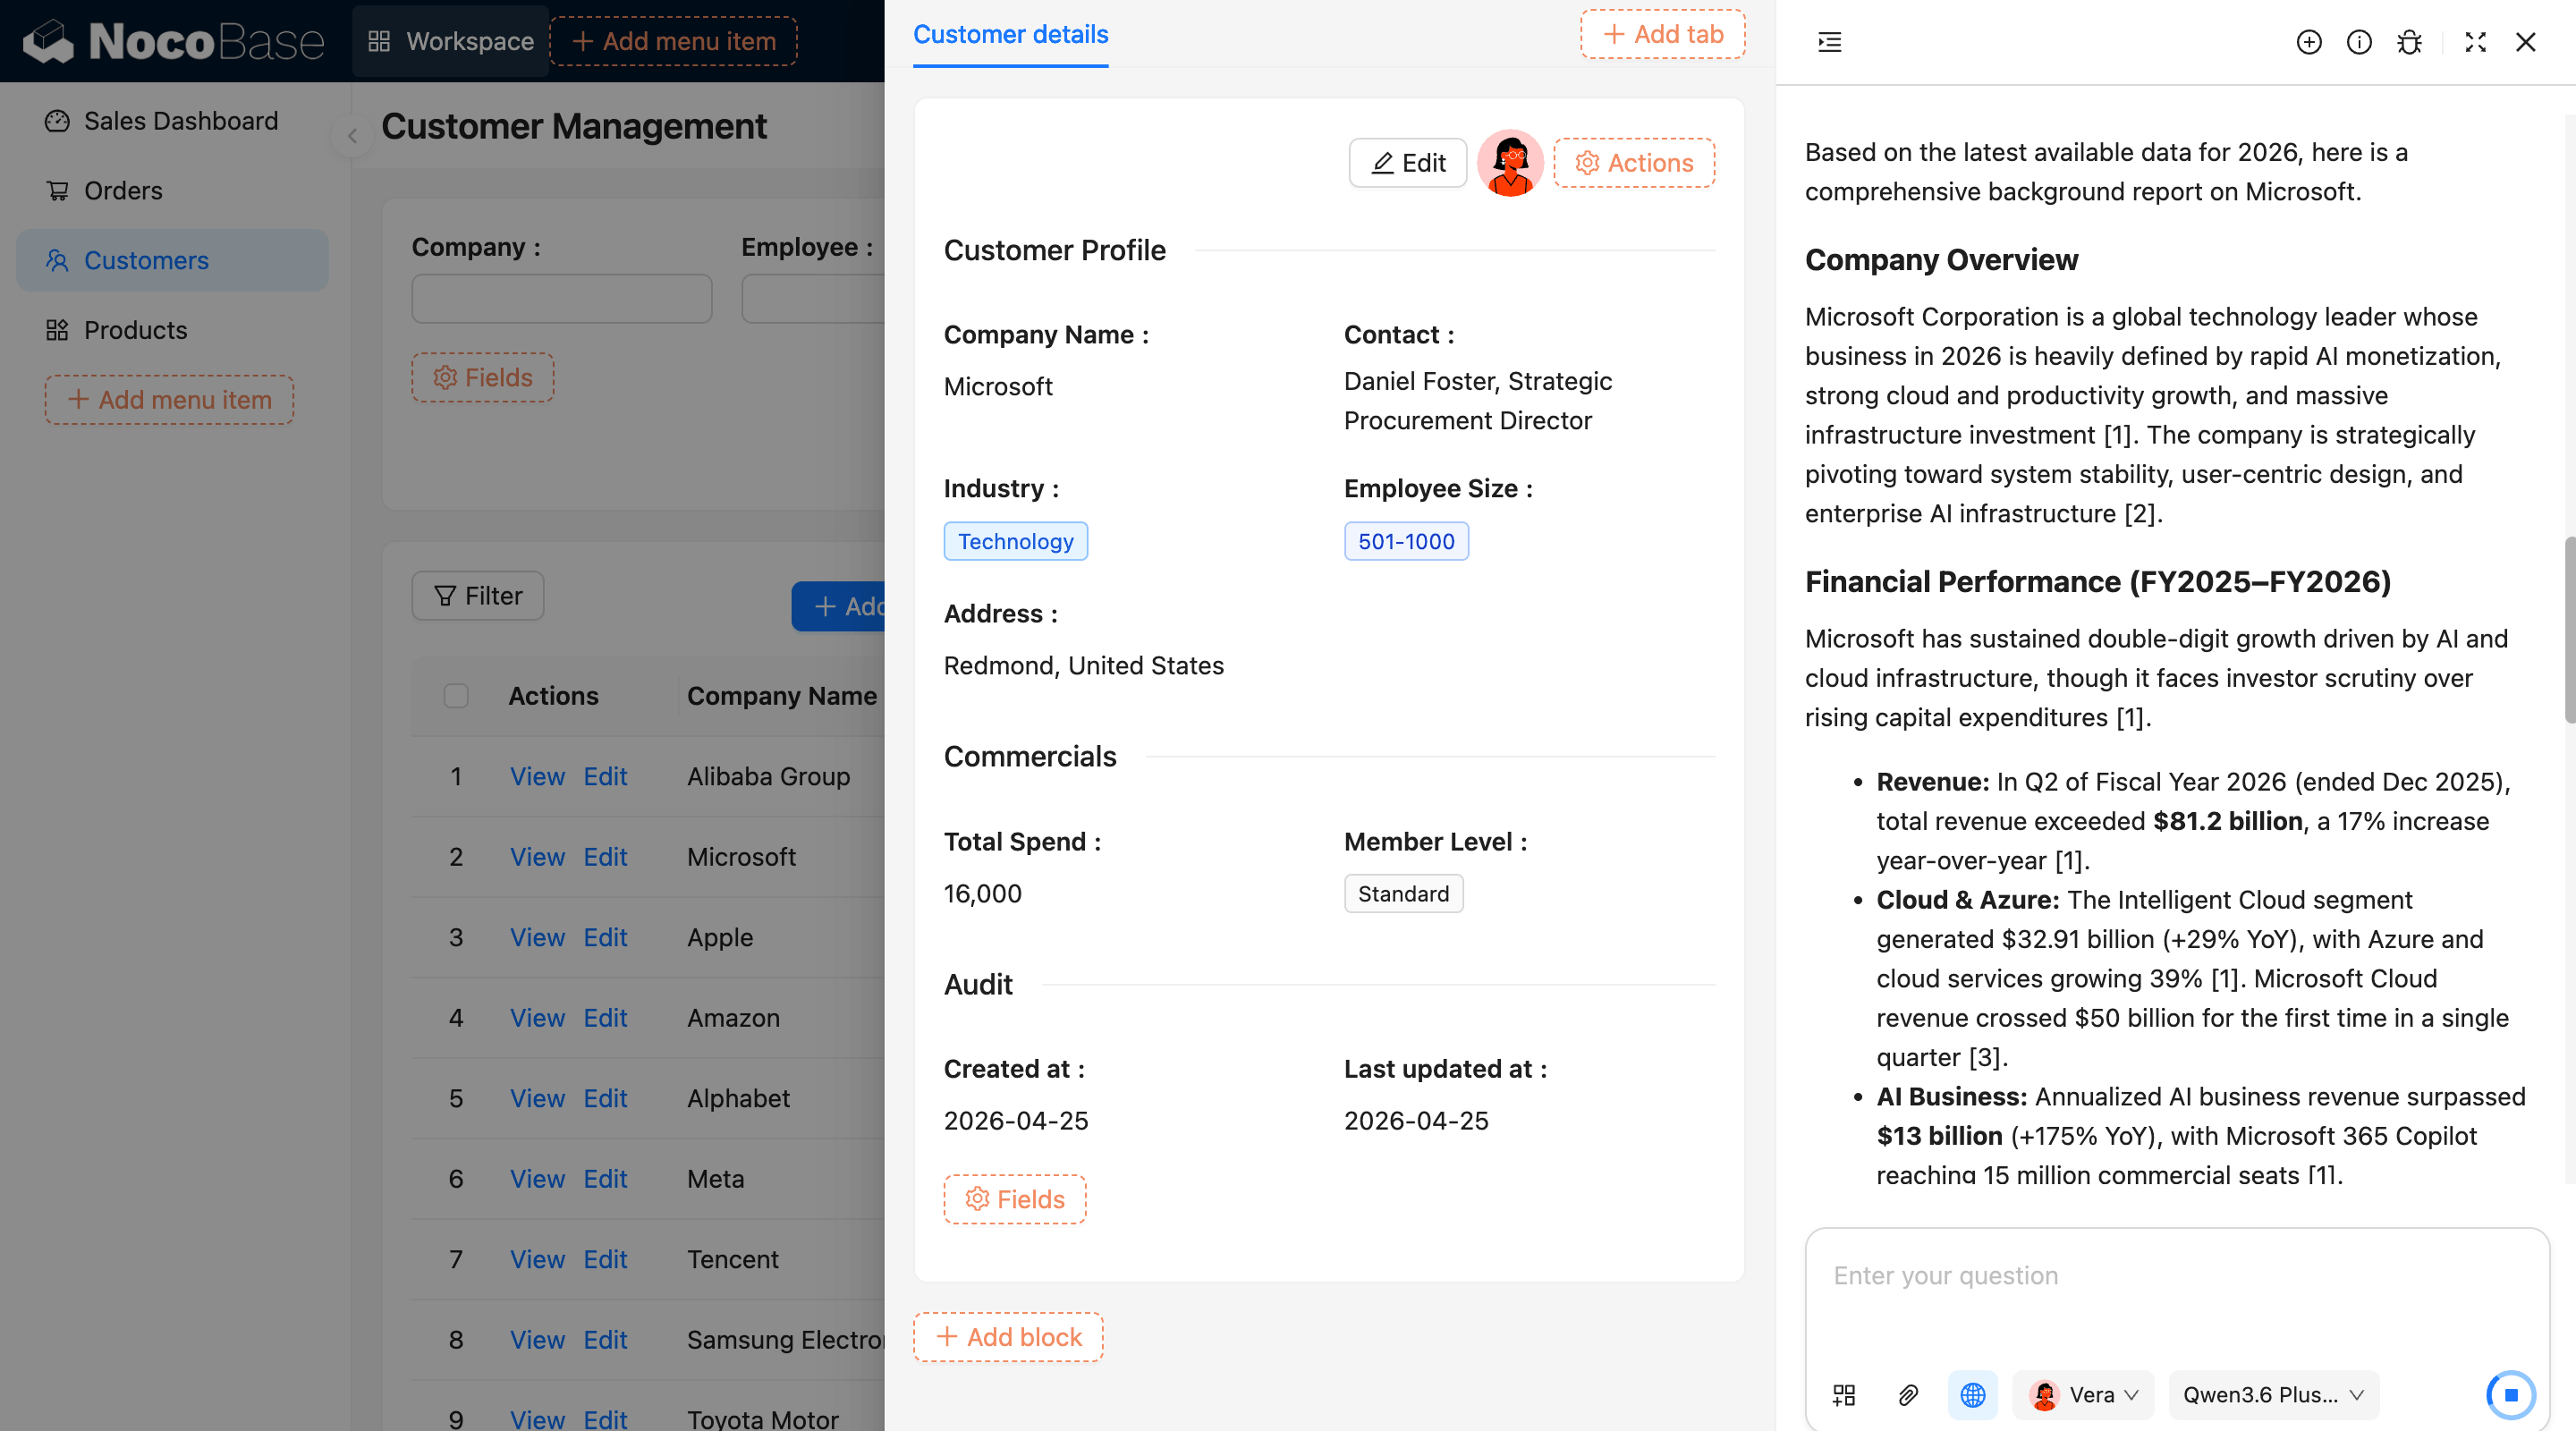Click the Vera avatar next to Edit
Image resolution: width=2576 pixels, height=1431 pixels.
(1510, 163)
